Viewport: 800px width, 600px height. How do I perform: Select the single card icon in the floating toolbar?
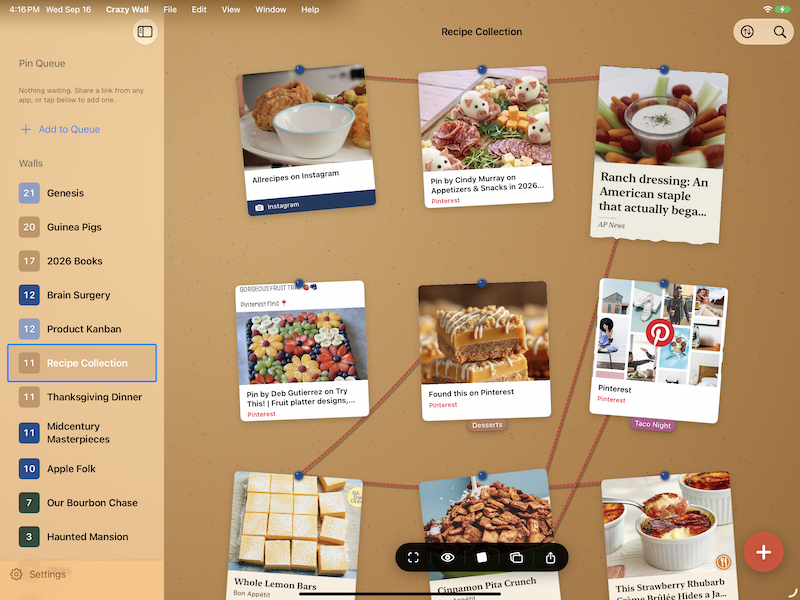482,557
